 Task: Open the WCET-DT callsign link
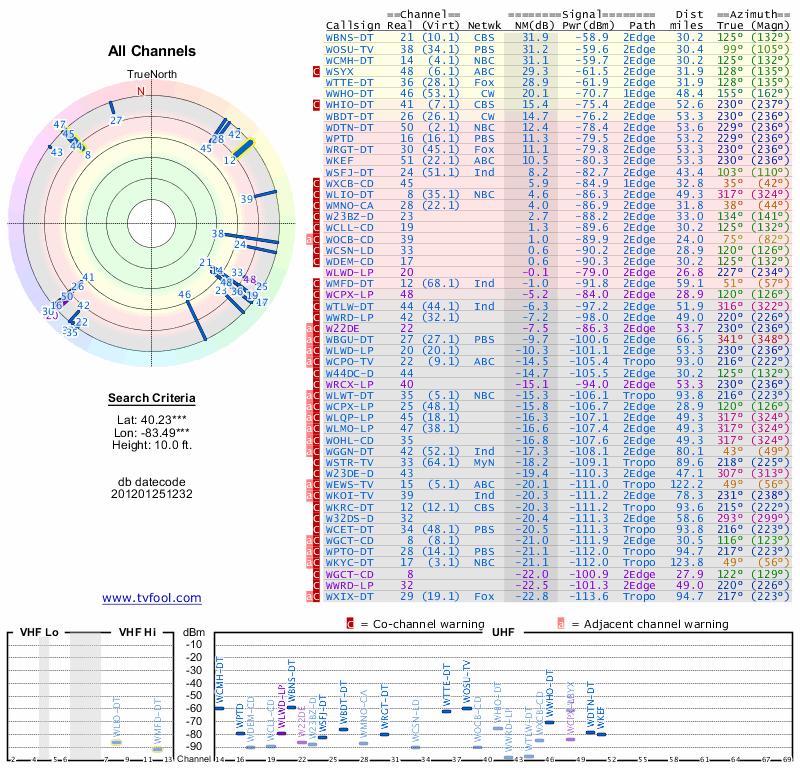coord(349,530)
